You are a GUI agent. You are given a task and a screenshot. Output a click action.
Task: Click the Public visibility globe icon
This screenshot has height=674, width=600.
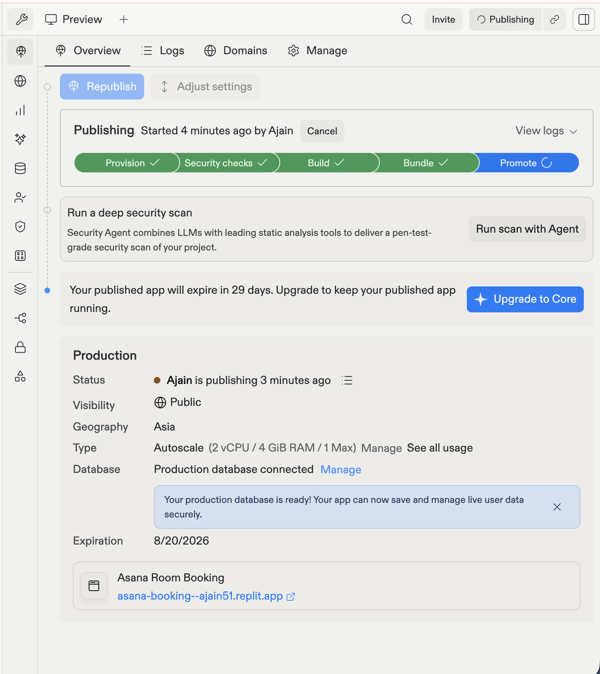160,402
